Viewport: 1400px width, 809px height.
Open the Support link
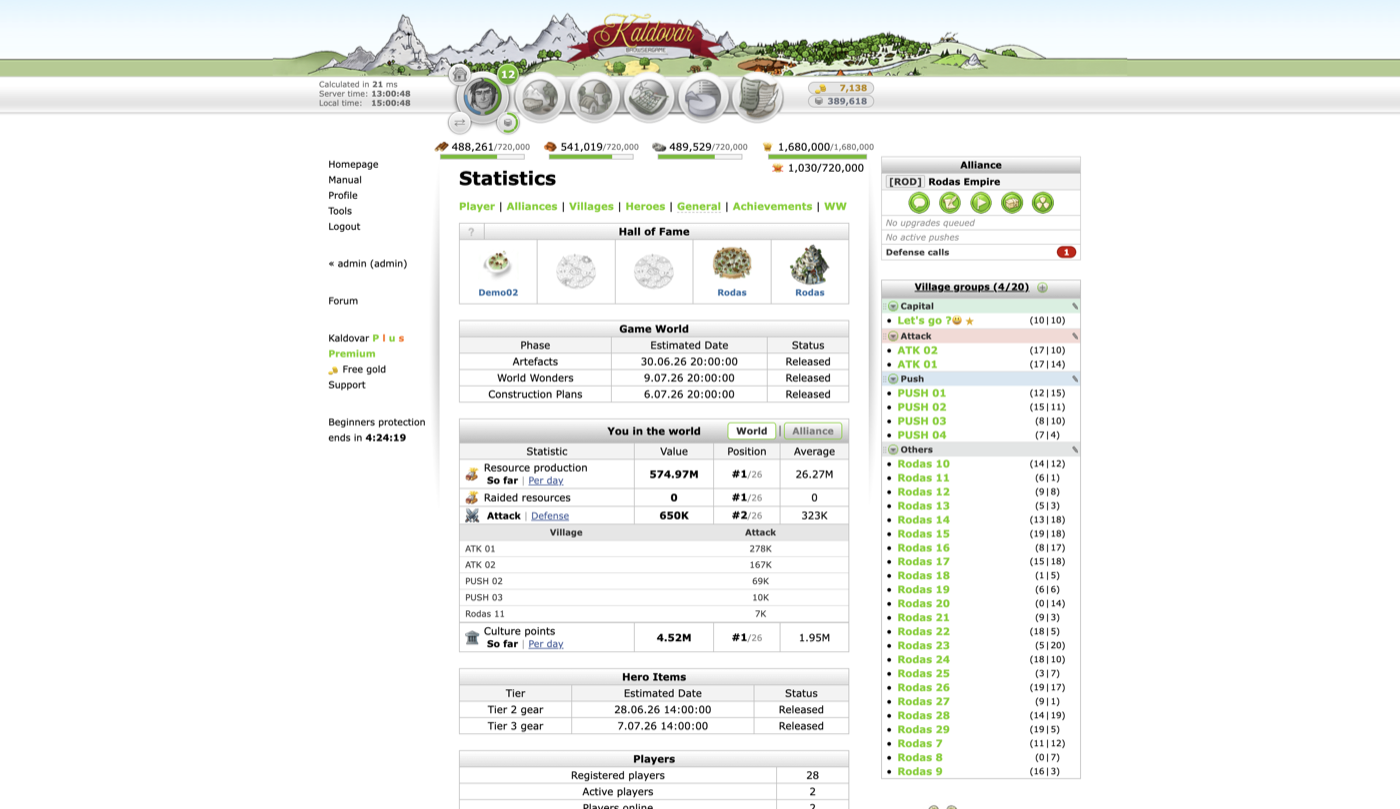pyautogui.click(x=347, y=385)
